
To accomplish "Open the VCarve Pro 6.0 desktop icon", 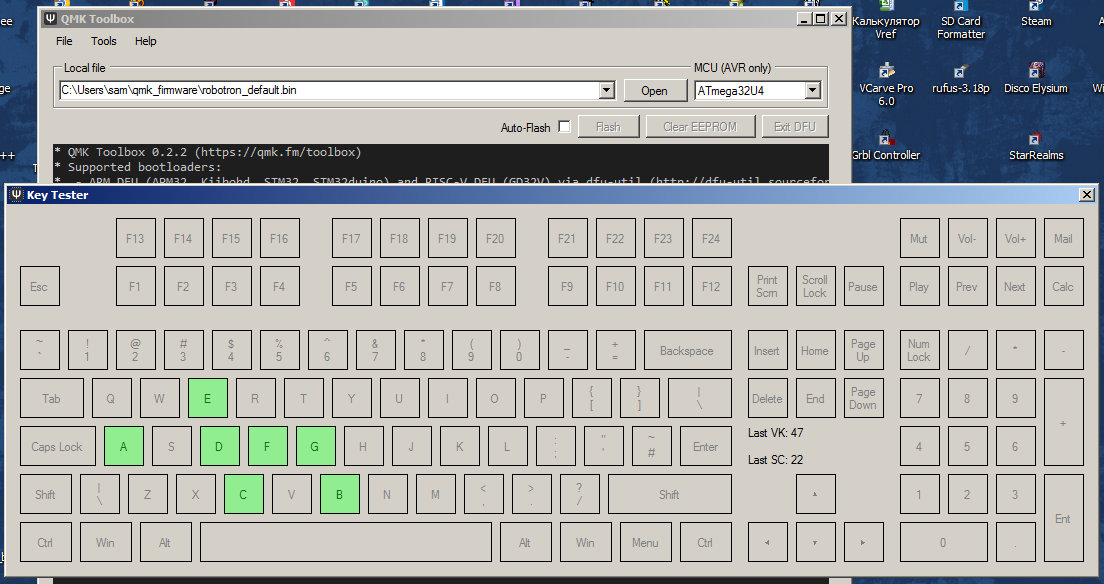I will [x=886, y=84].
